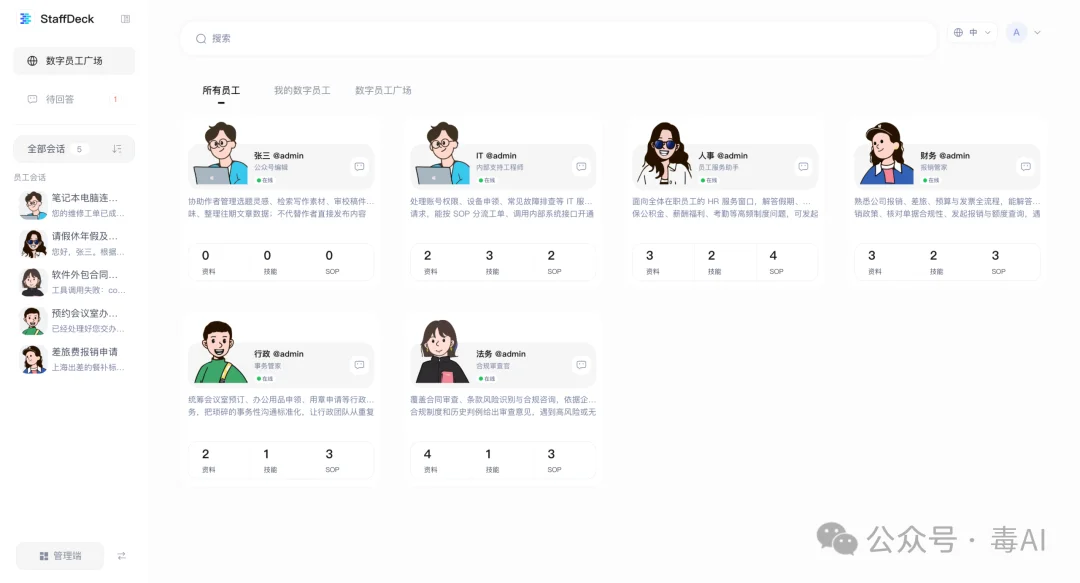Start chat with 张三 via message icon
1080x583 pixels.
pyautogui.click(x=360, y=167)
